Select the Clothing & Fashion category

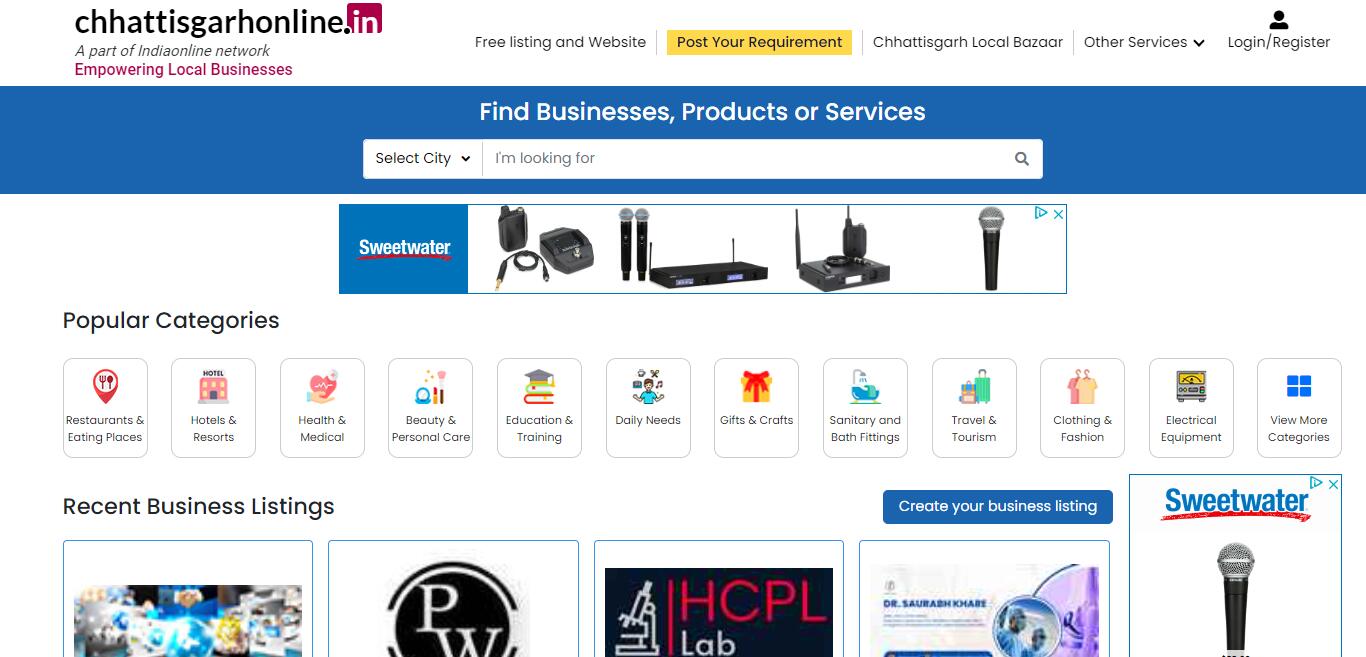tap(1082, 408)
